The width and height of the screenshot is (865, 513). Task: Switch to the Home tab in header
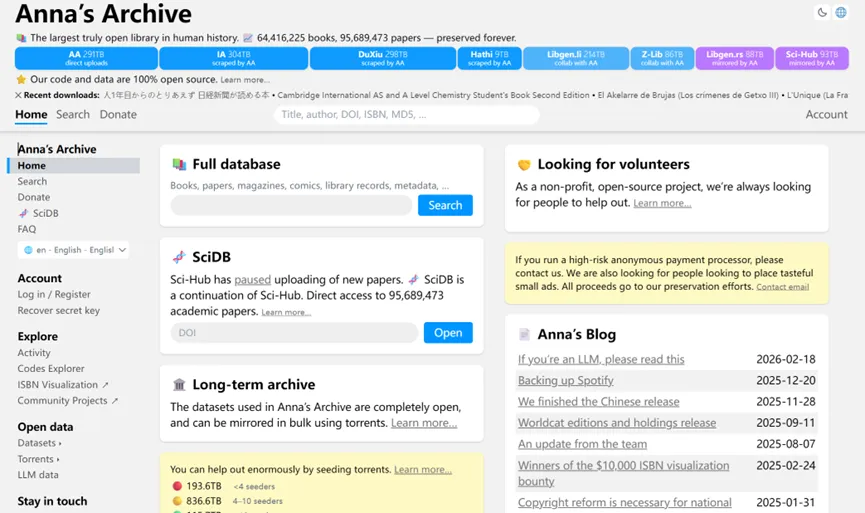31,115
